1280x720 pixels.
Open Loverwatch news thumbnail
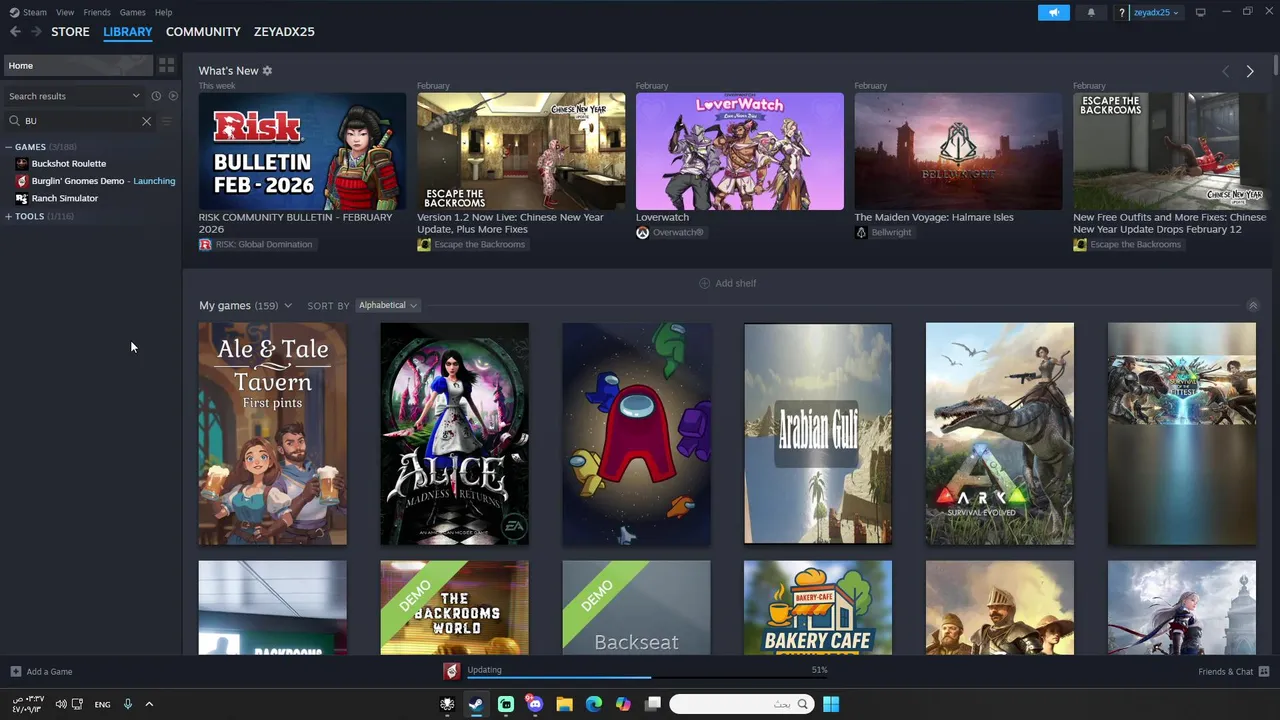(x=740, y=151)
